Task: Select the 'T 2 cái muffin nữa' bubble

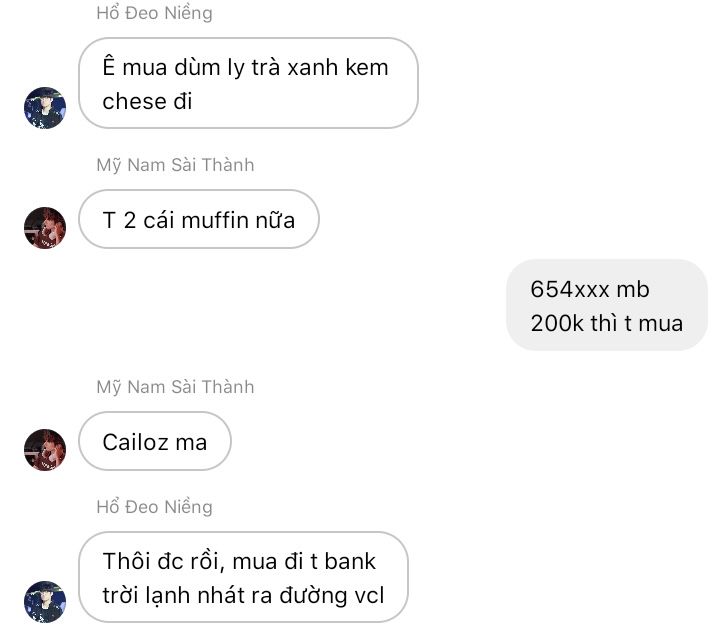Action: pos(199,219)
